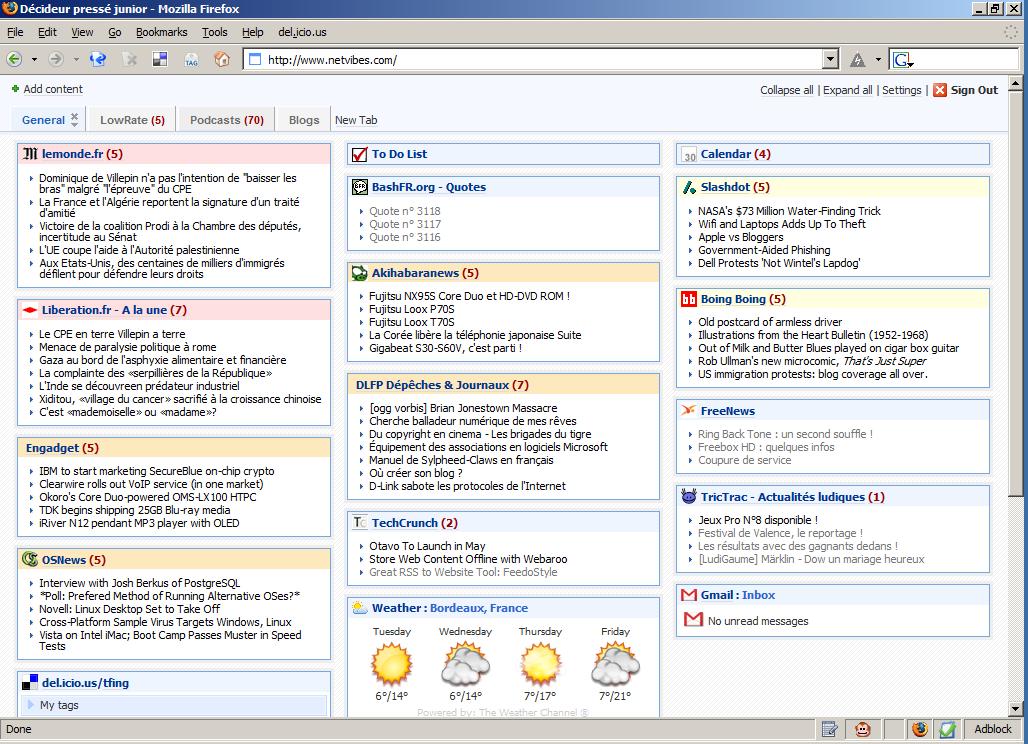Click the browser Back arrow button

pyautogui.click(x=16, y=60)
